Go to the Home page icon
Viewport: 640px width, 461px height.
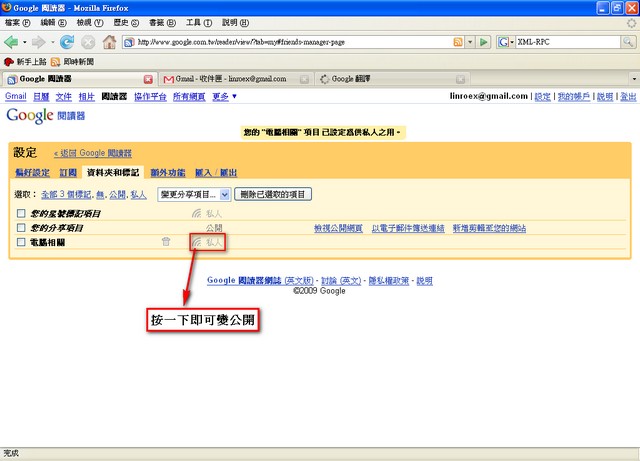coord(109,42)
